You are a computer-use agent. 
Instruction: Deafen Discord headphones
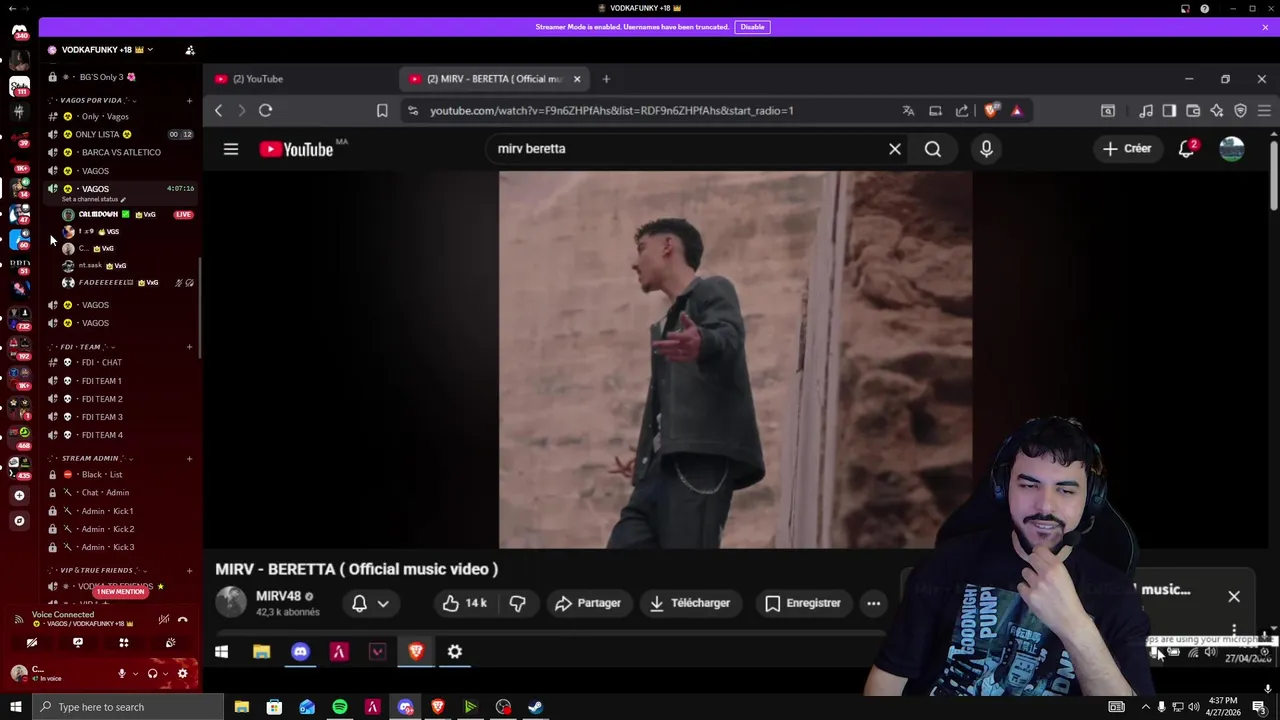(x=152, y=673)
